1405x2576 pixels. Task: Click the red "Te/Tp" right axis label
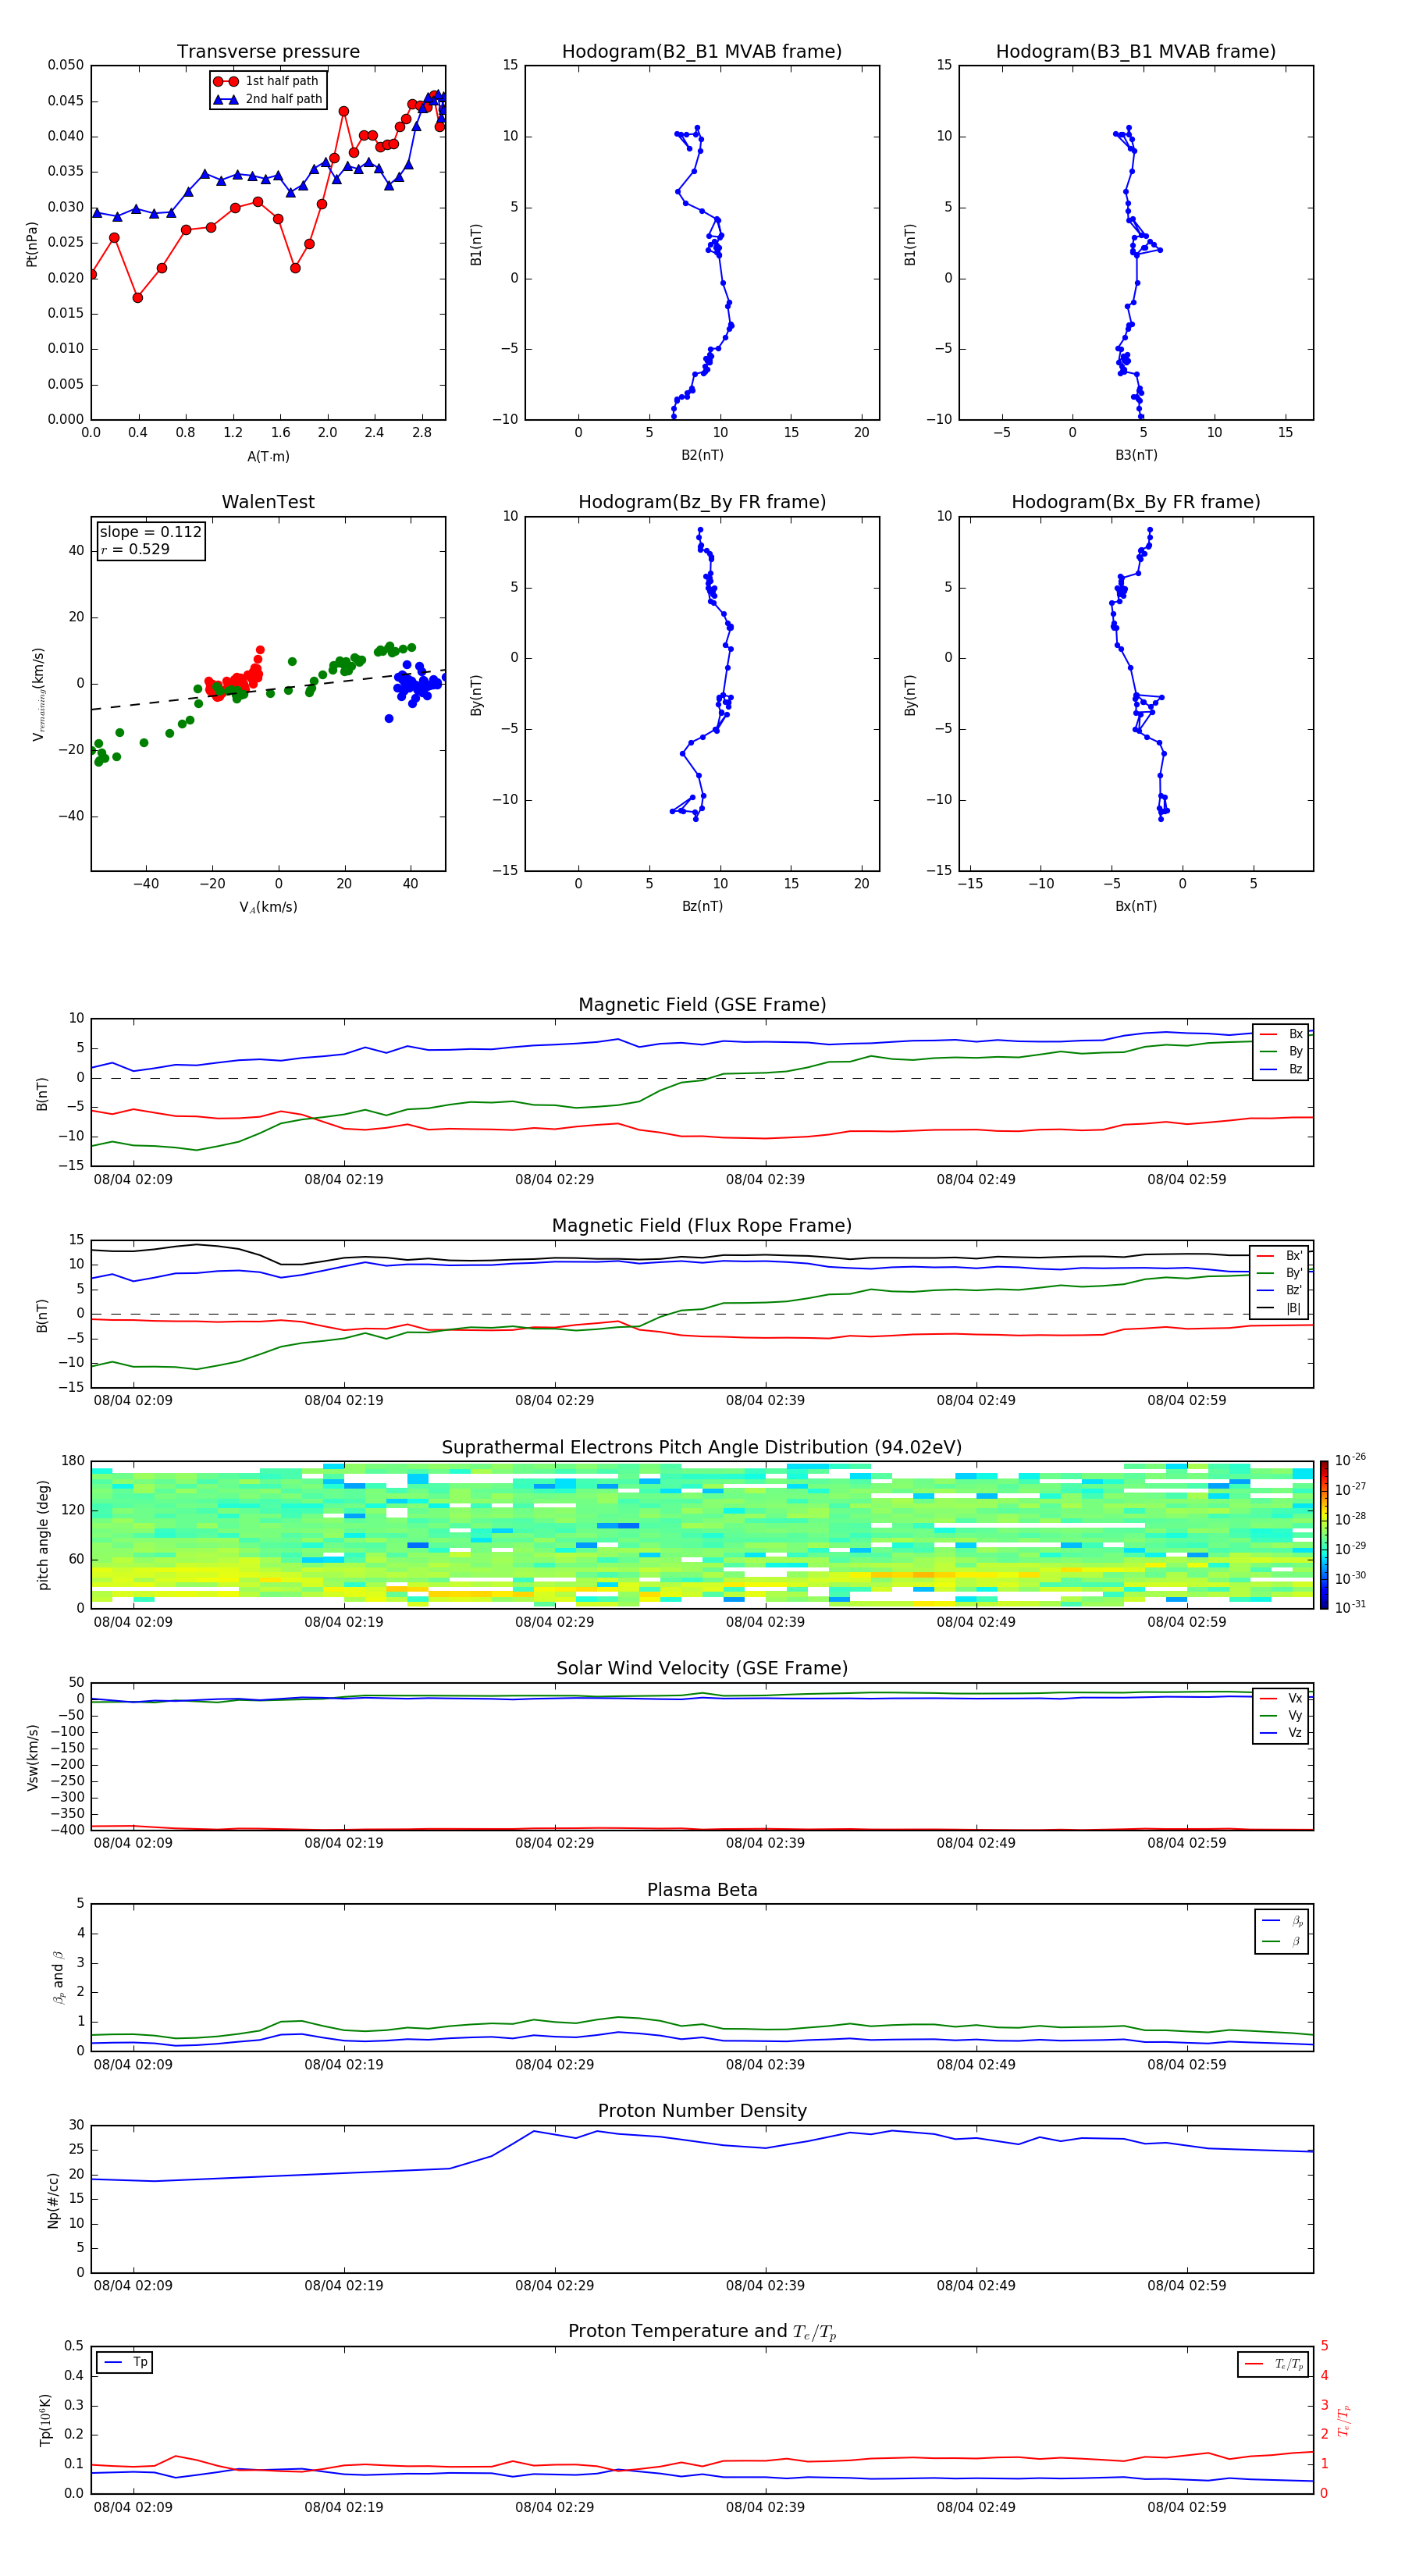point(1344,2421)
